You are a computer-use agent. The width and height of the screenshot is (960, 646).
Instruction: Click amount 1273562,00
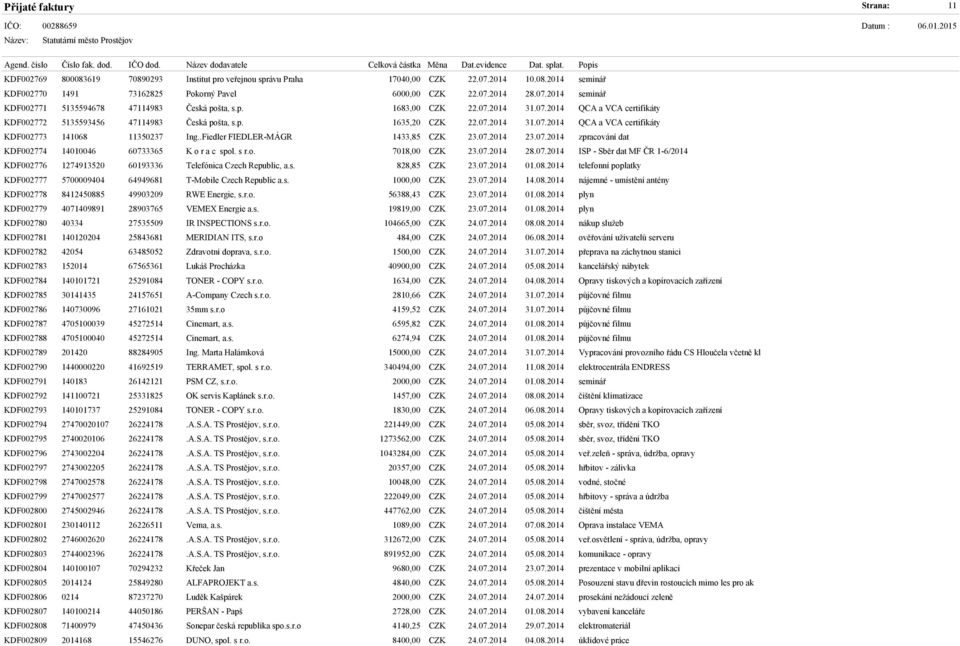point(400,439)
